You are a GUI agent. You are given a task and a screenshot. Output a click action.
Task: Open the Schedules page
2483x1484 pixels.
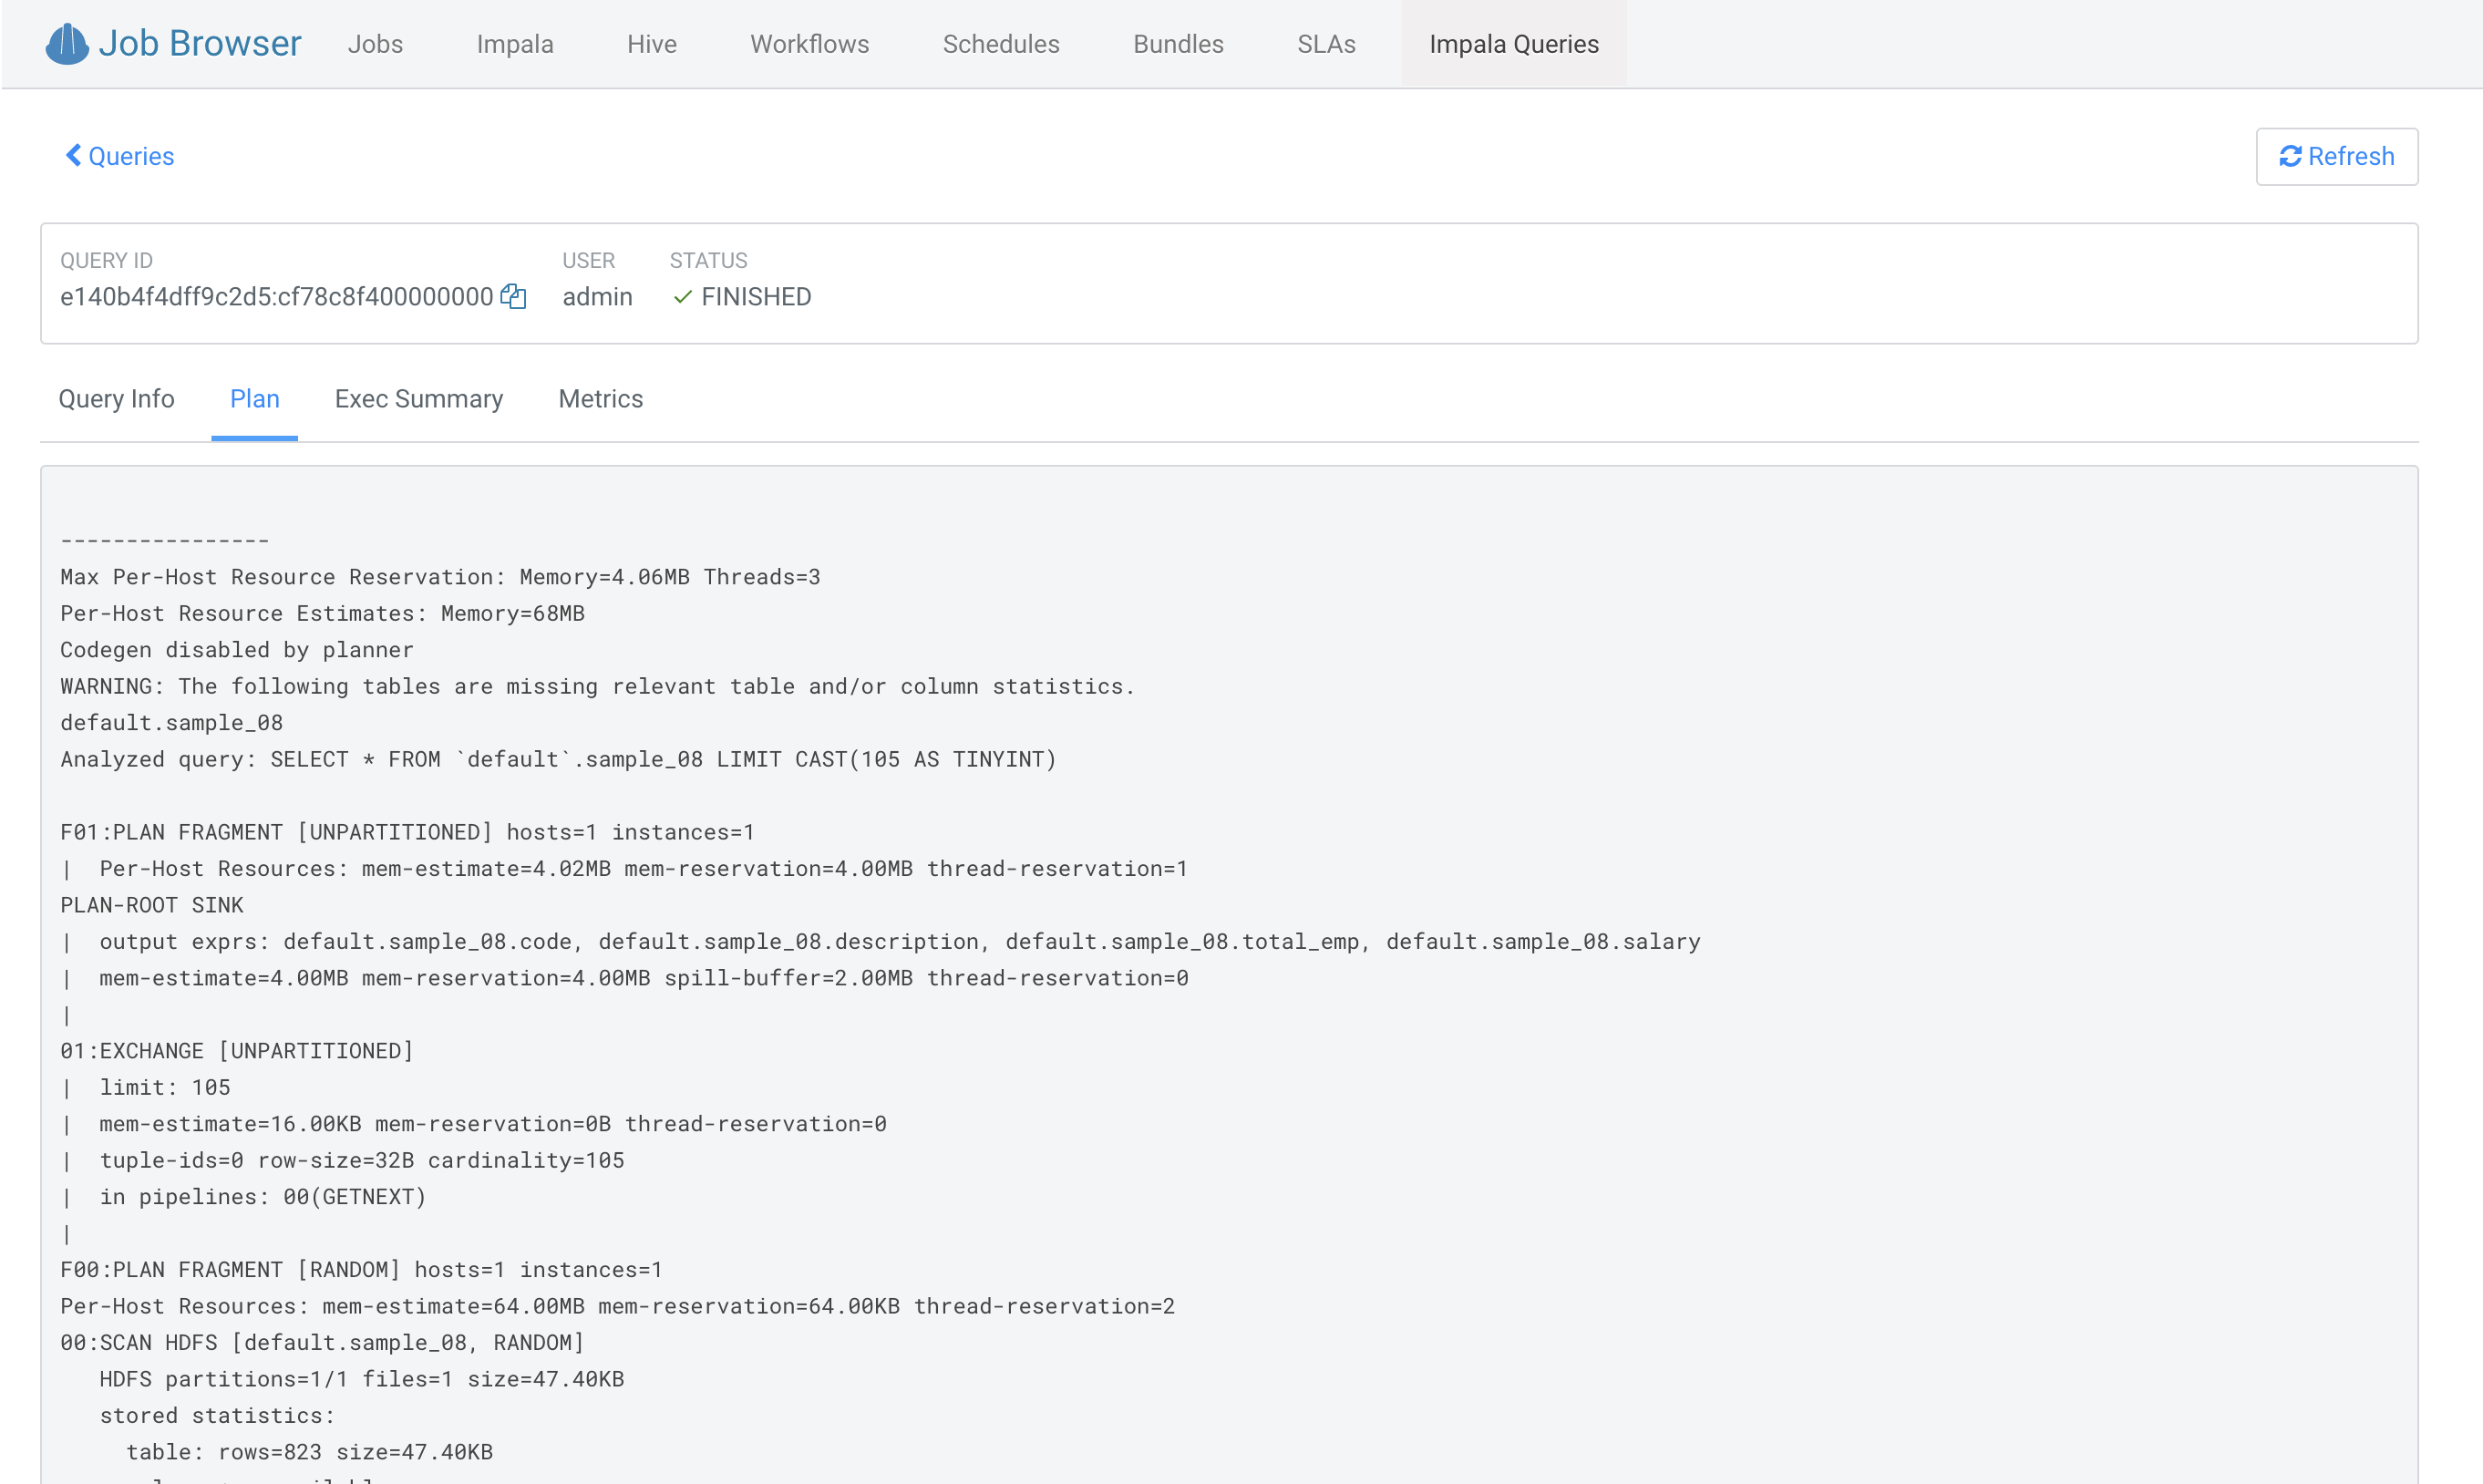pyautogui.click(x=1000, y=44)
